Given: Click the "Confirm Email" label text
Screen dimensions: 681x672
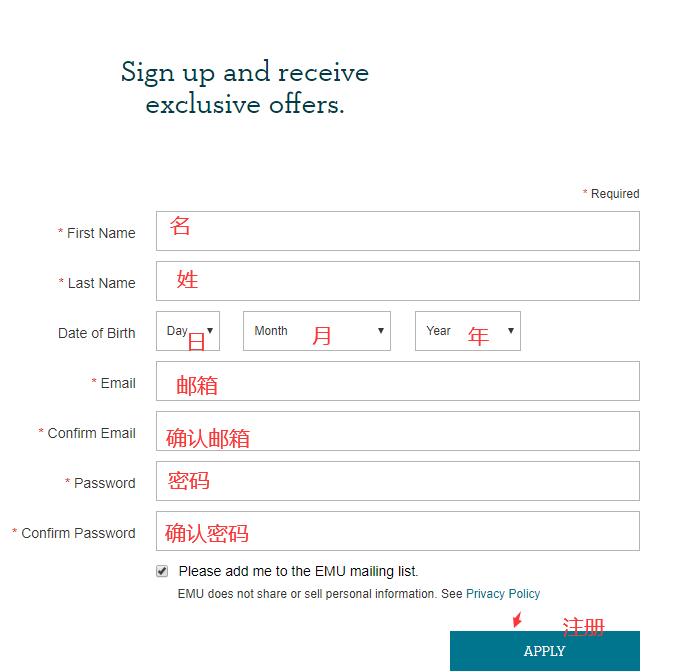Looking at the screenshot, I should click(x=91, y=433).
